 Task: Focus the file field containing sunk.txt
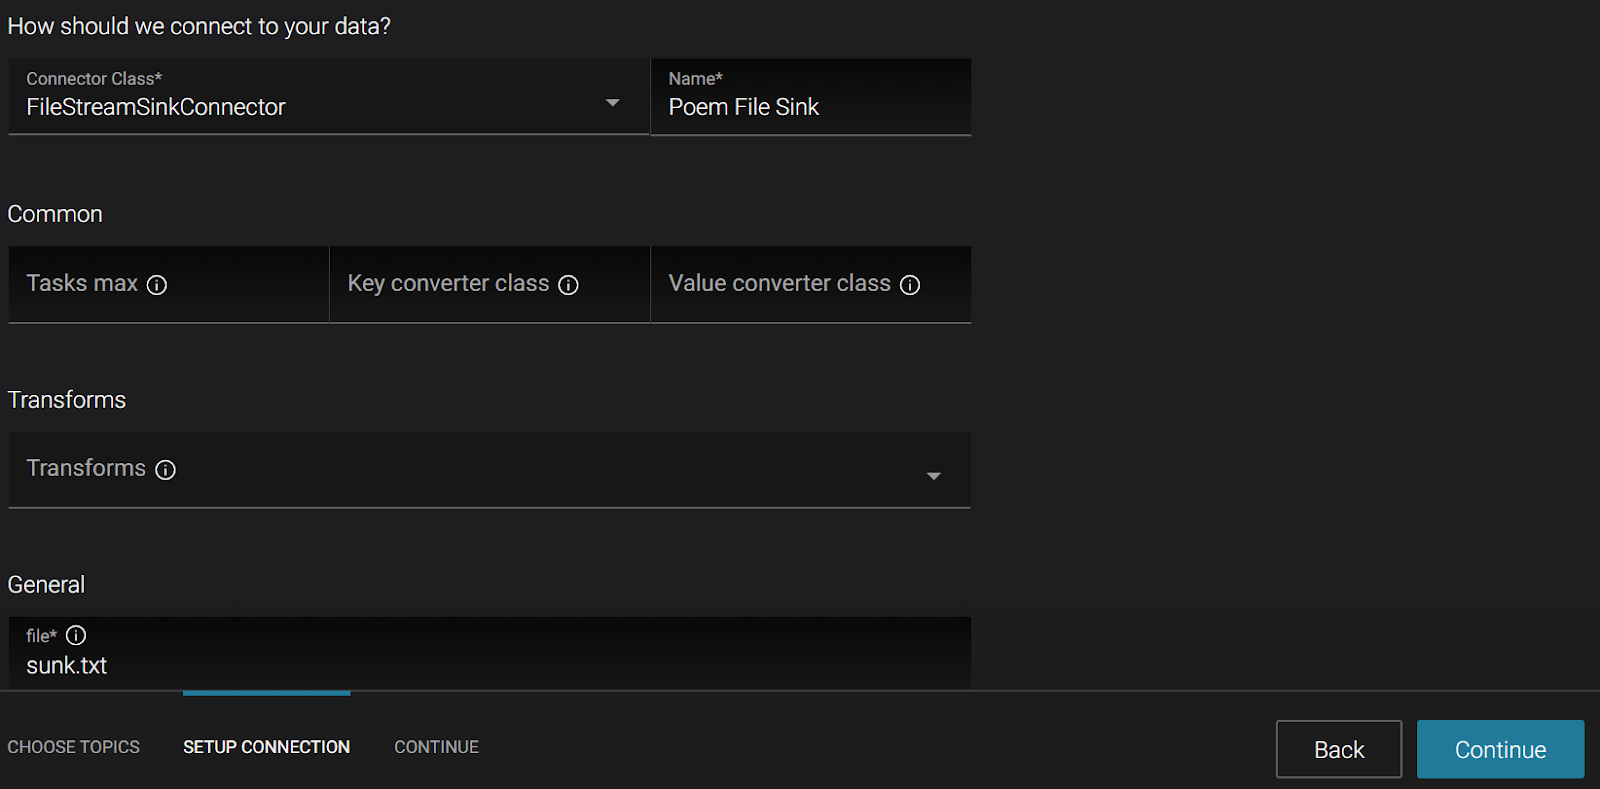point(490,665)
